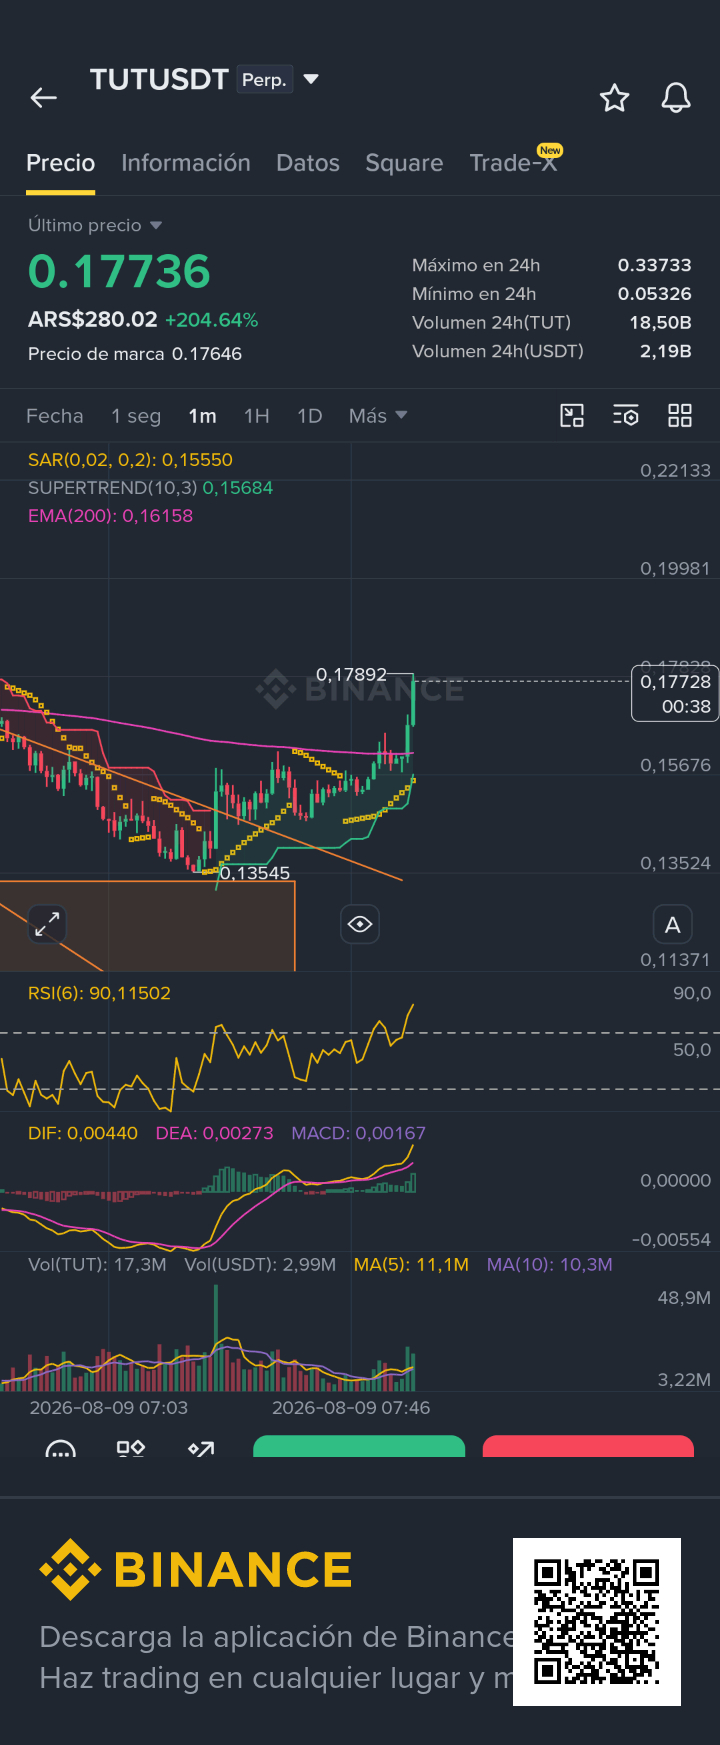Click the 0,13545 low price marker
The image size is (720, 1745).
[255, 873]
